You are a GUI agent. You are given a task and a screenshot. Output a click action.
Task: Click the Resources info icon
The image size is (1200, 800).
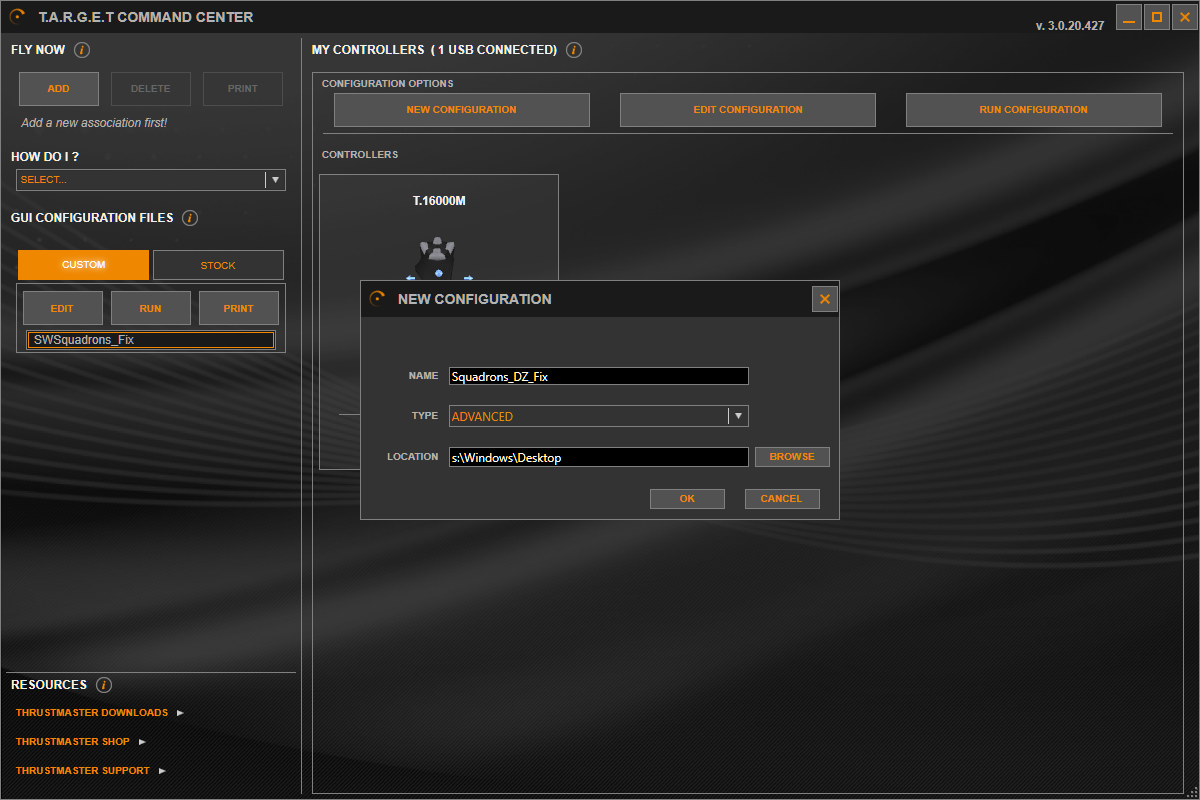click(104, 685)
